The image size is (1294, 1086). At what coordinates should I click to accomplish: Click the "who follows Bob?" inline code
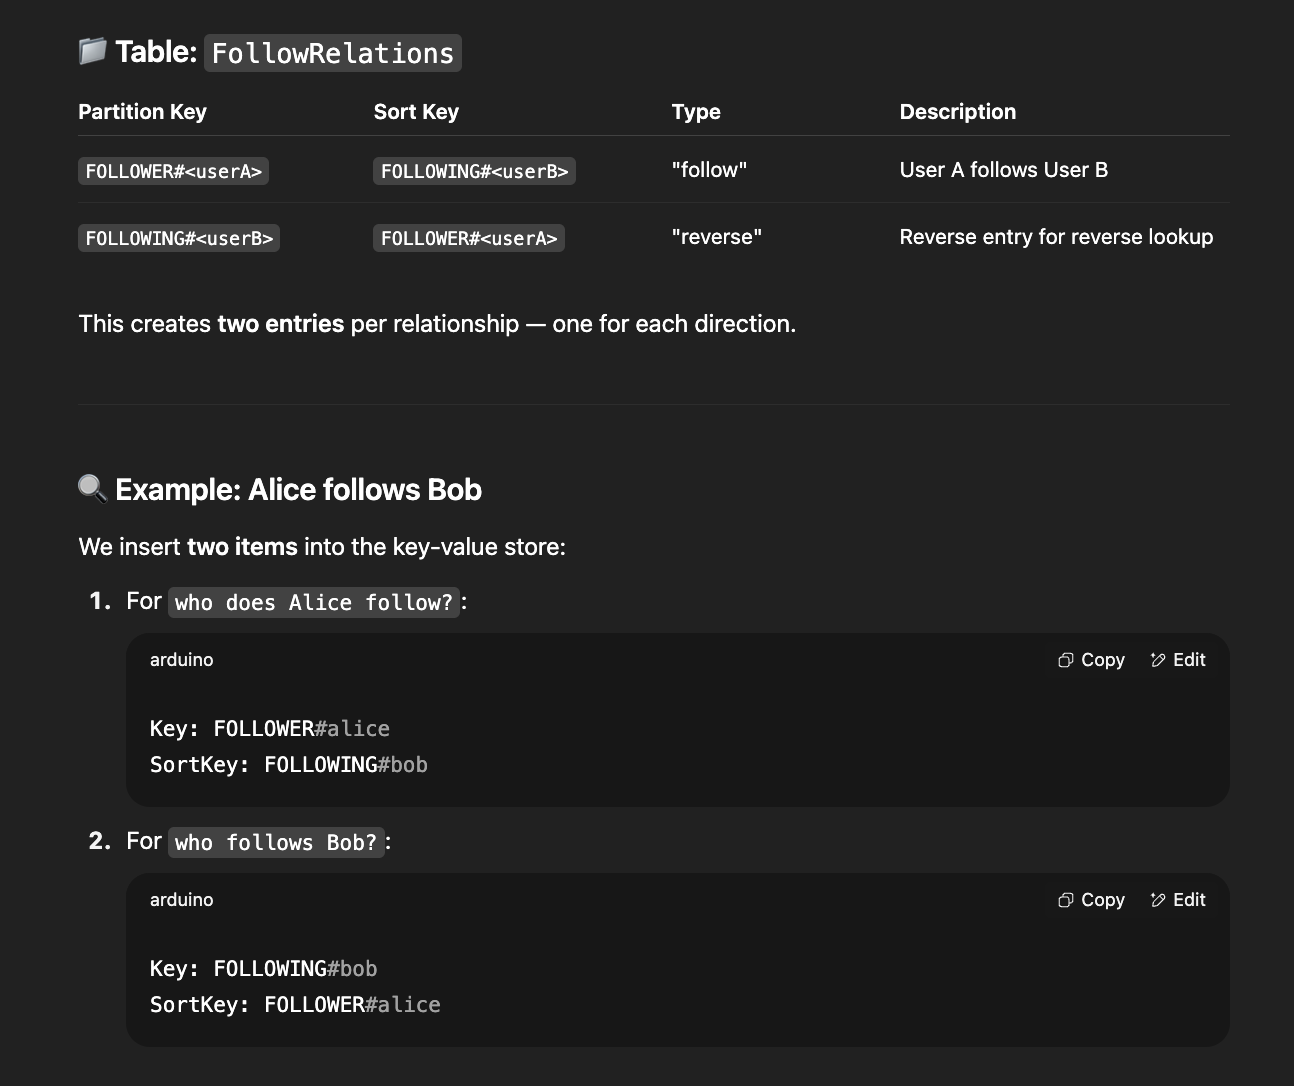click(275, 842)
